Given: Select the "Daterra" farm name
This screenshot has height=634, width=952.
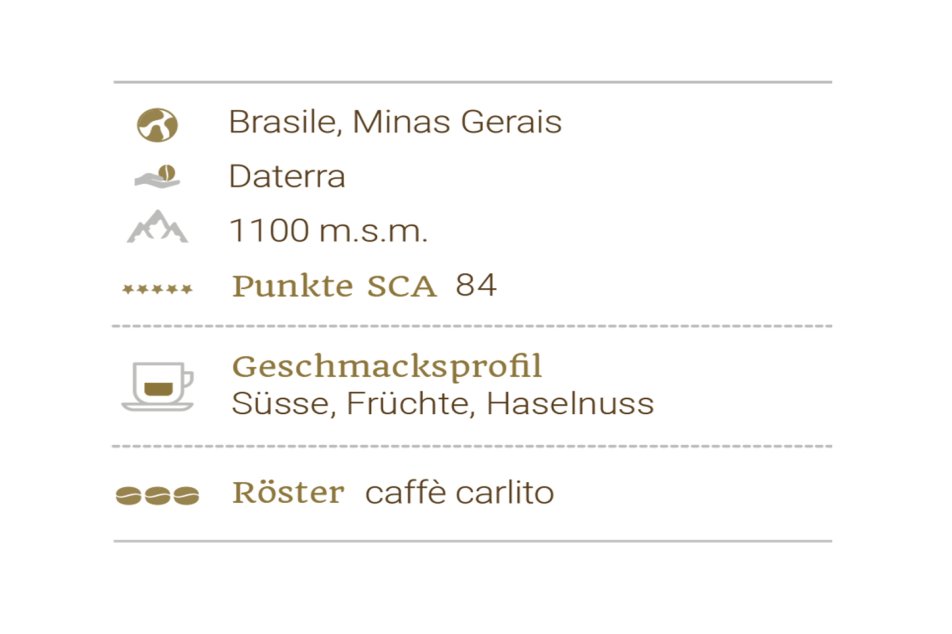Looking at the screenshot, I should pyautogui.click(x=287, y=177).
